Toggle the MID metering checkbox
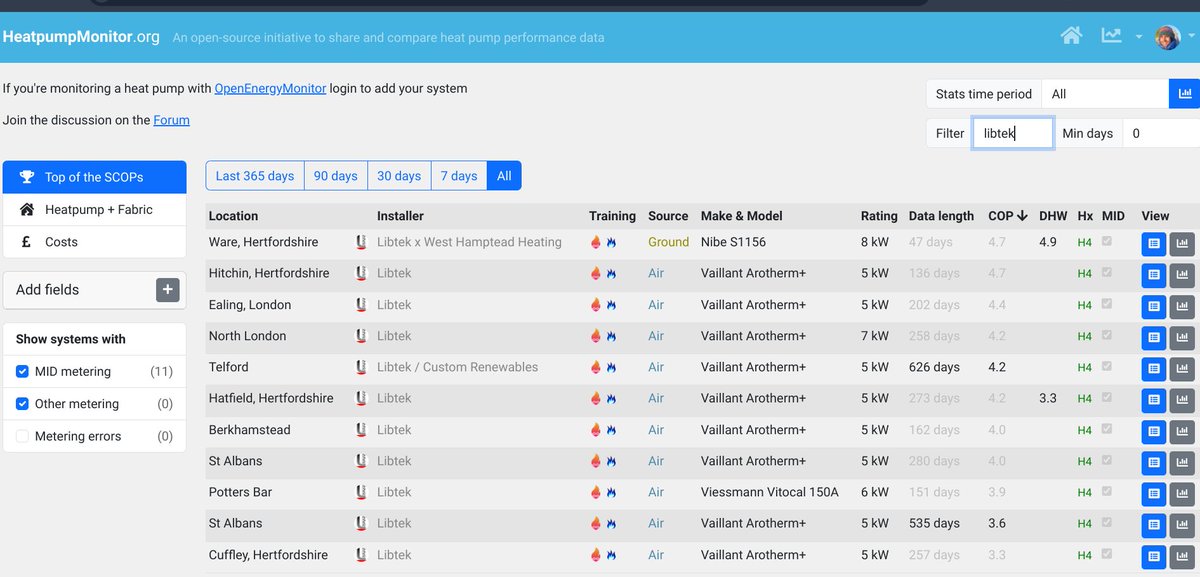 pyautogui.click(x=23, y=372)
